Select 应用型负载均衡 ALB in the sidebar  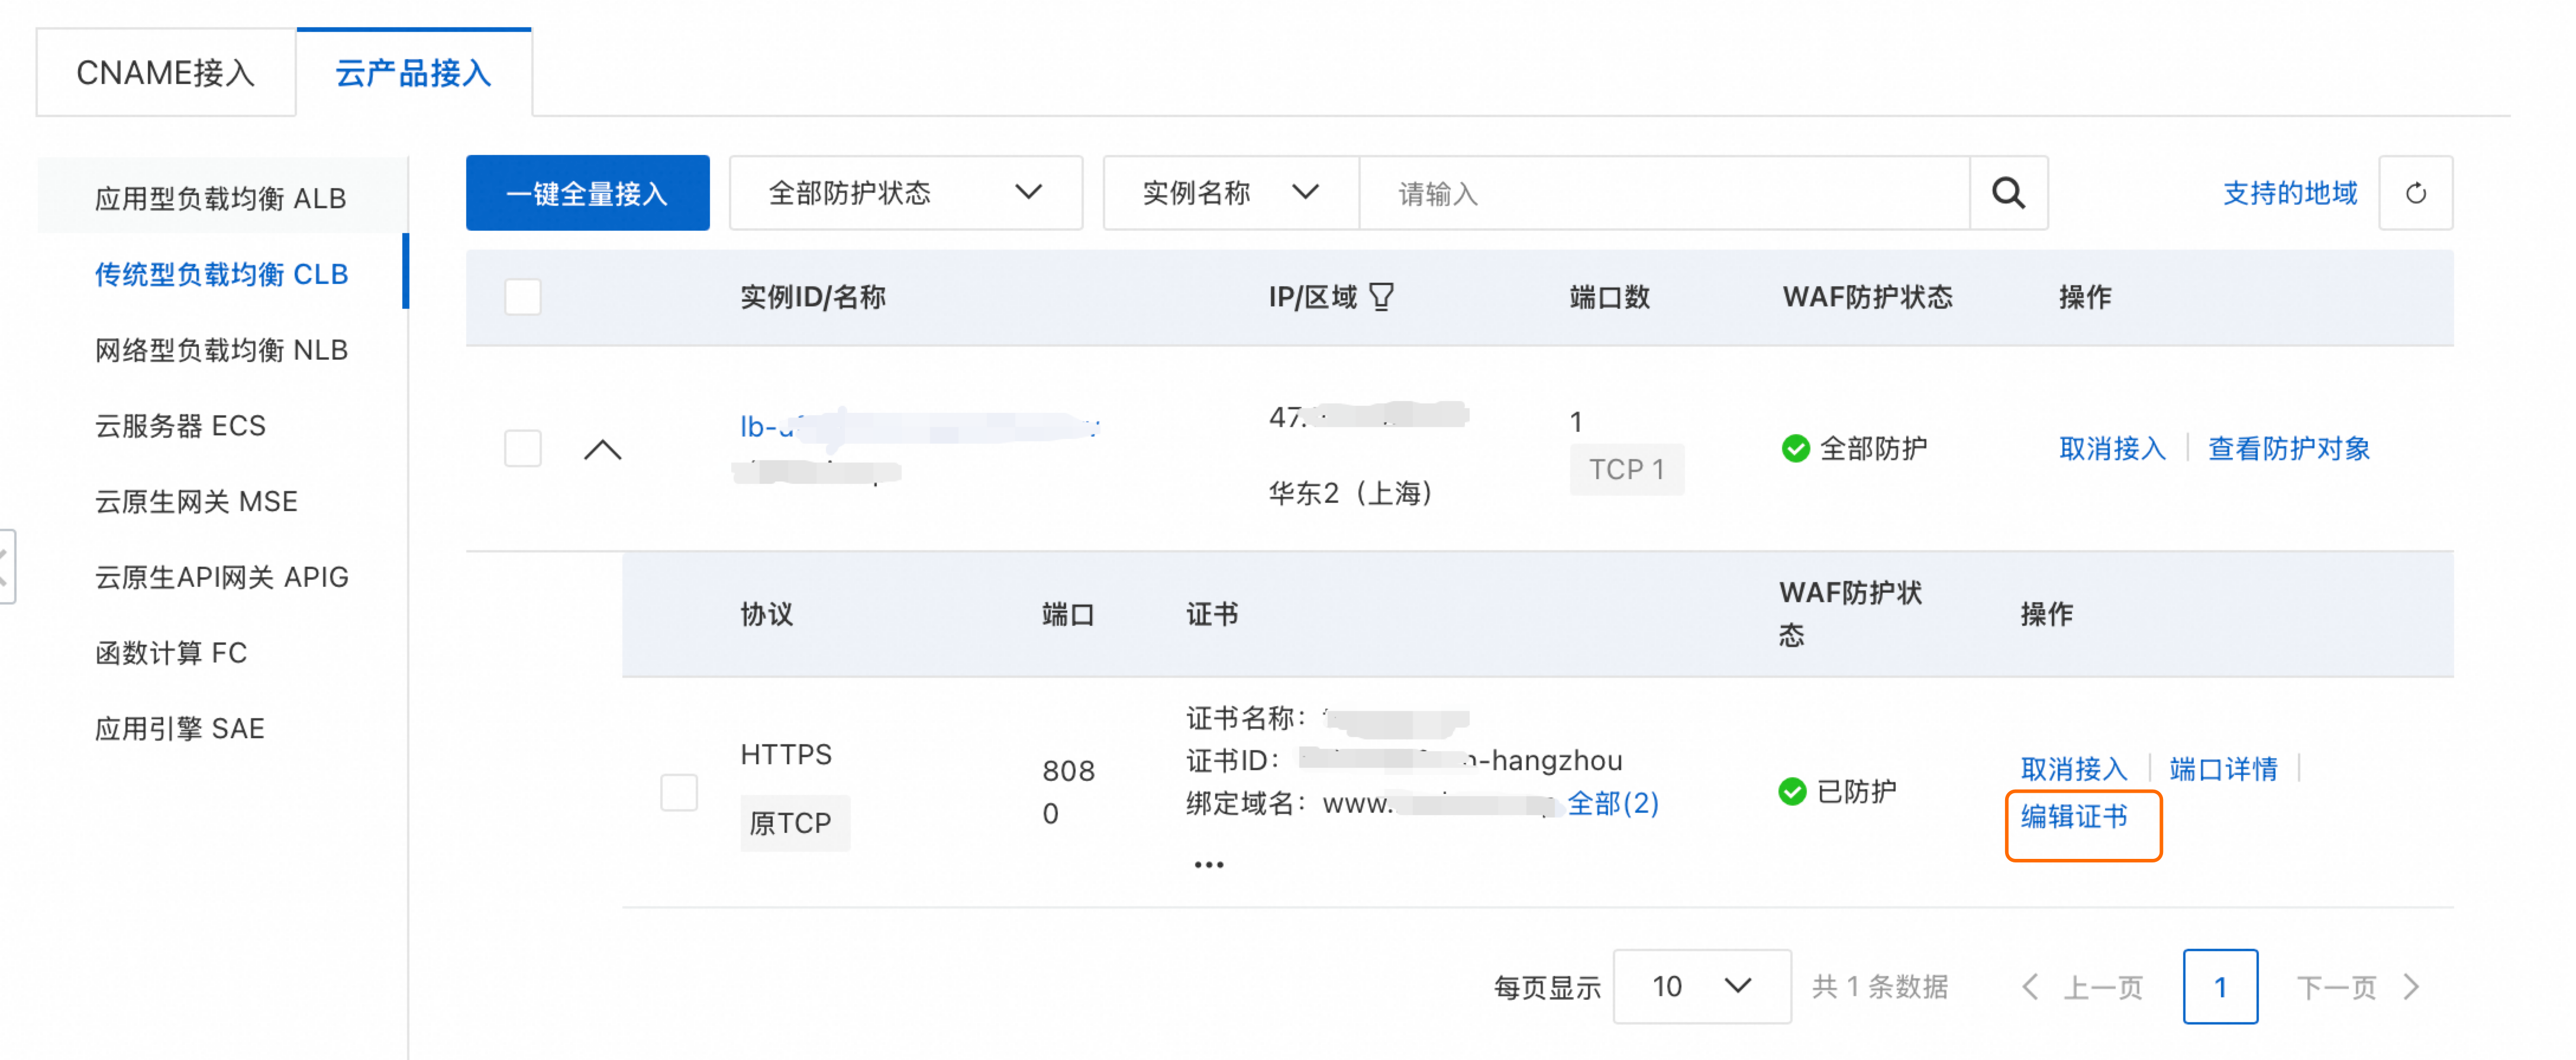click(x=220, y=198)
